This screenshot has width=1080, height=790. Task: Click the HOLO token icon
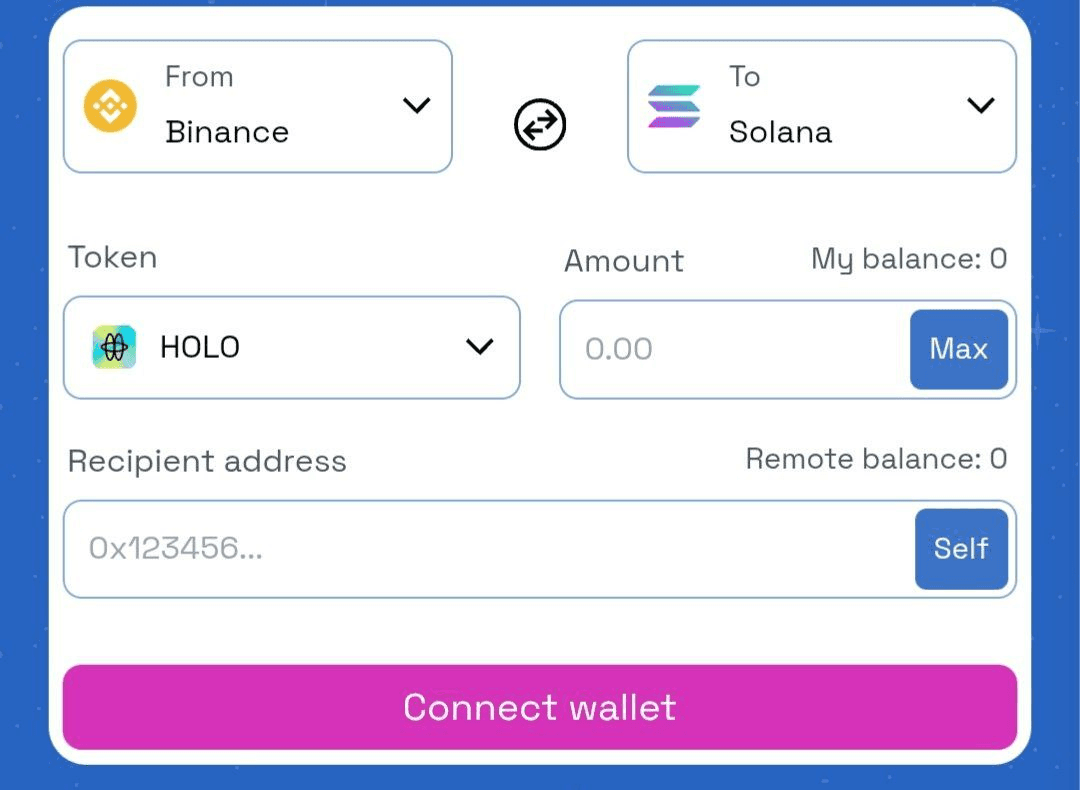click(x=114, y=347)
